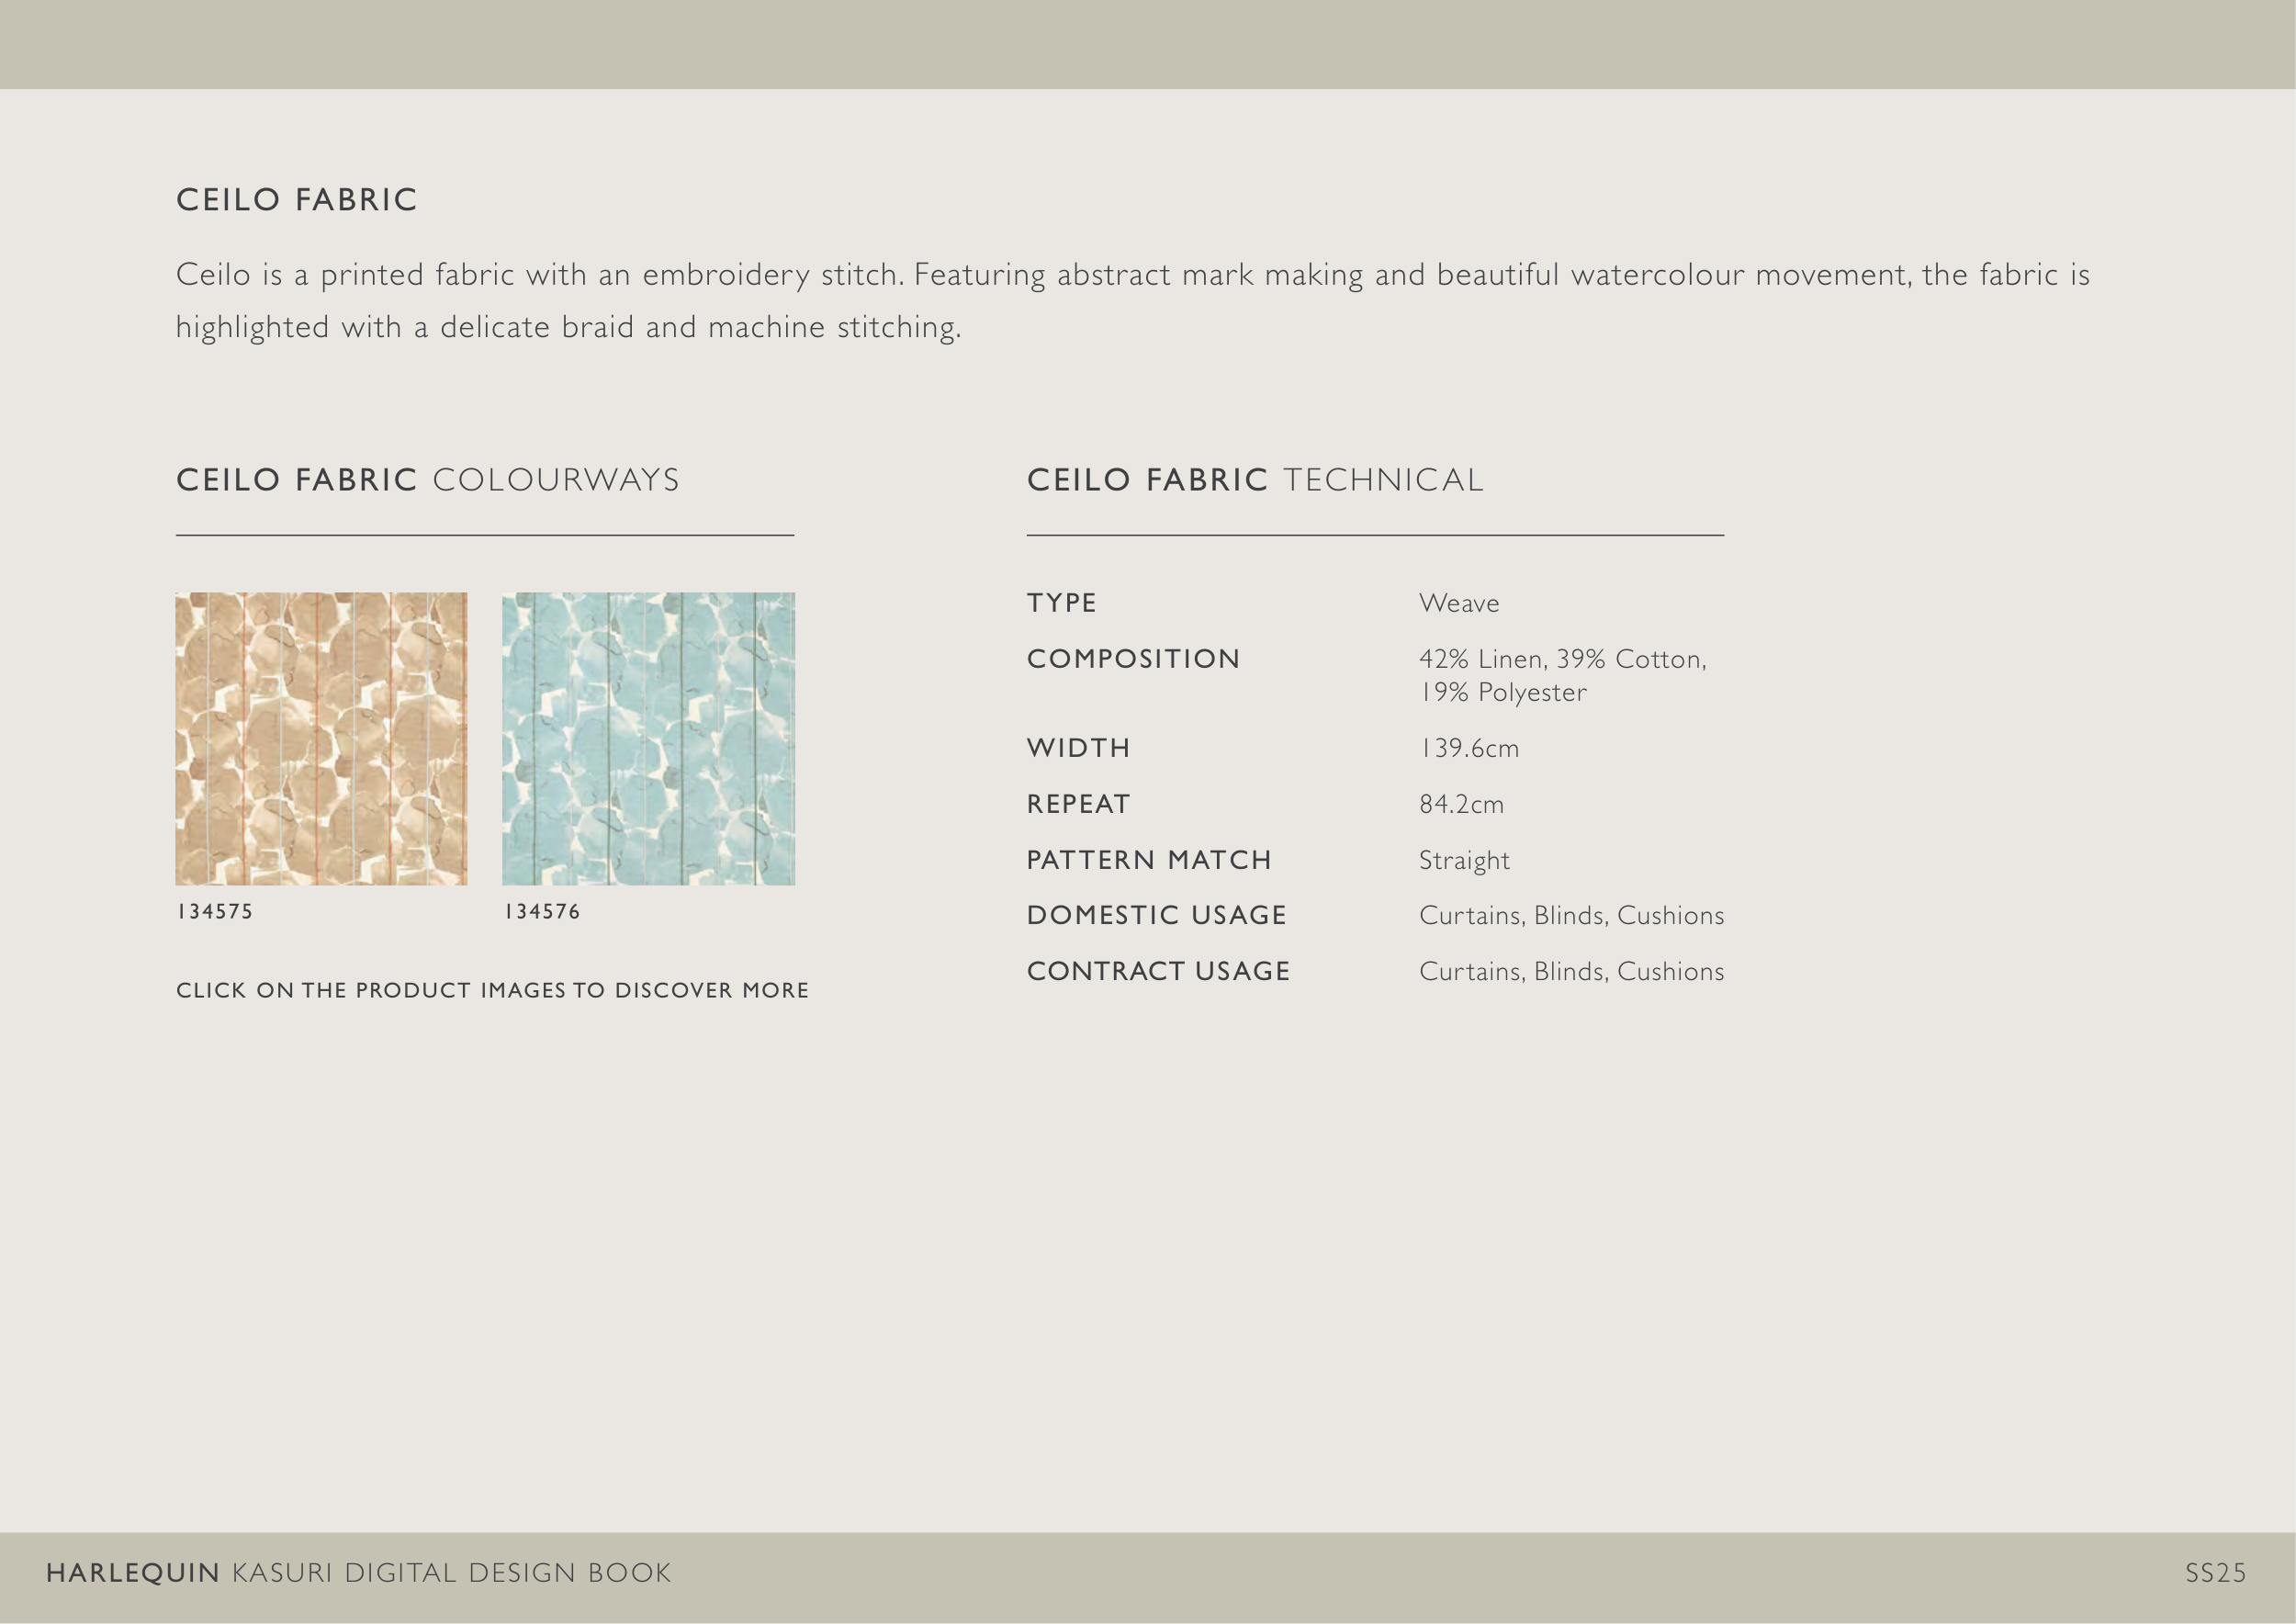Click the 84.2cm repeat value

(x=1461, y=804)
